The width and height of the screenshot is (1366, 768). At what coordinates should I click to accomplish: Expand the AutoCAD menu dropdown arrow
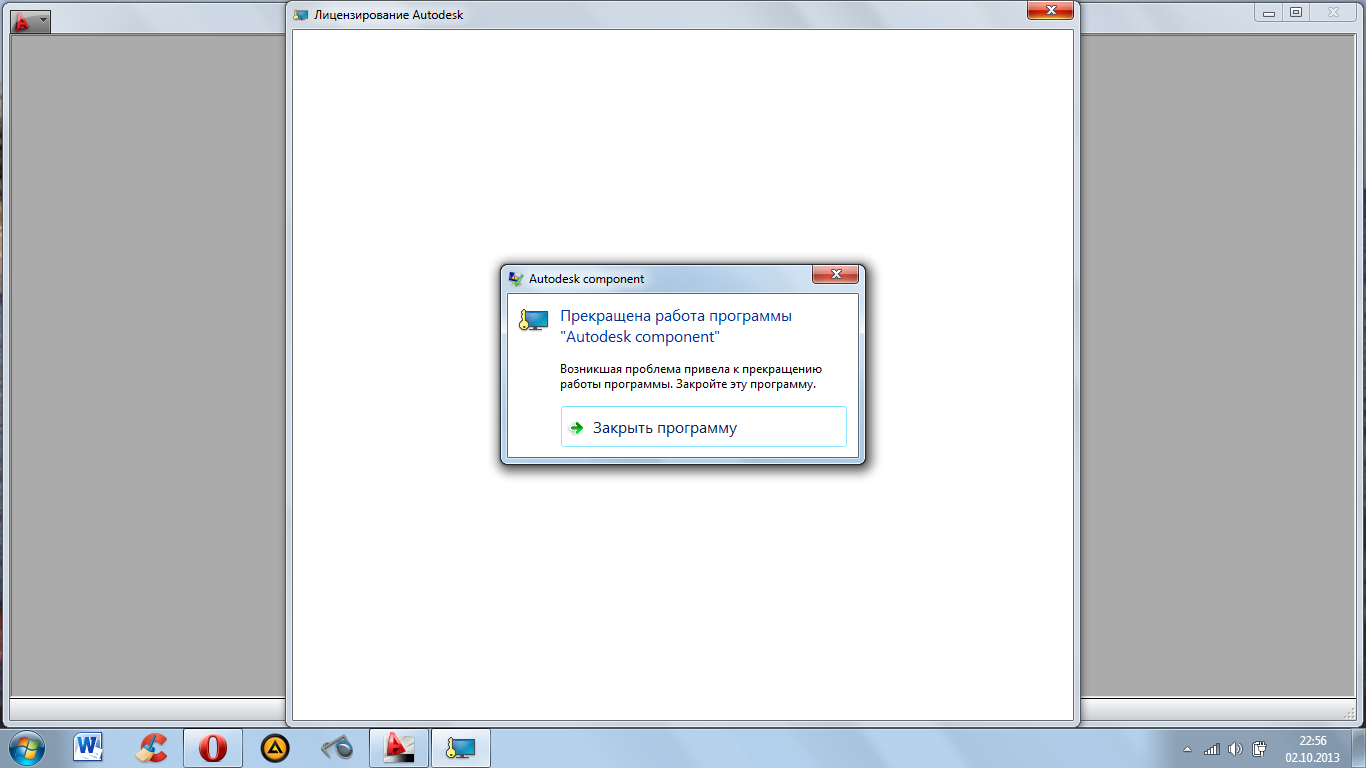(43, 20)
